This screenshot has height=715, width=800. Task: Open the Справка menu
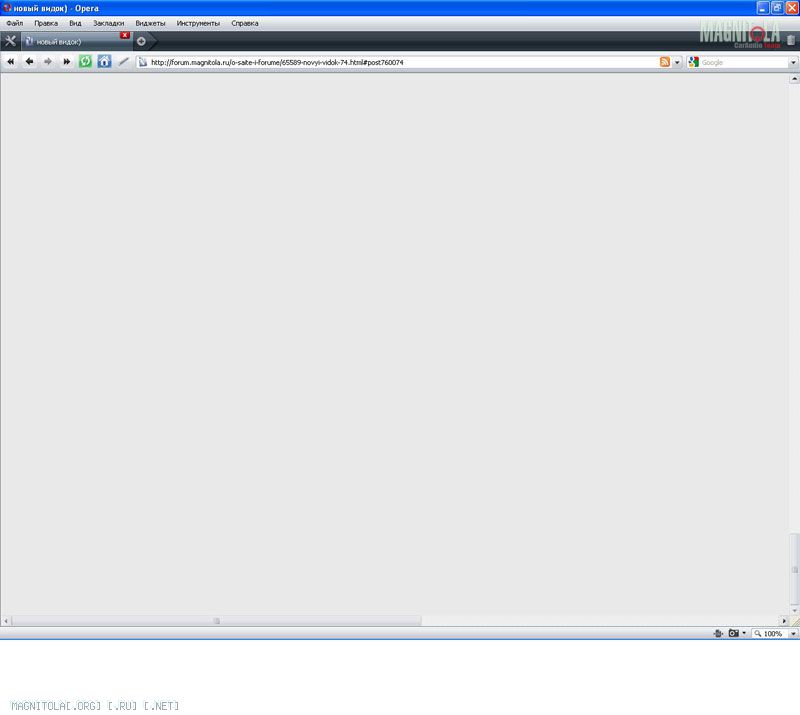pos(245,23)
